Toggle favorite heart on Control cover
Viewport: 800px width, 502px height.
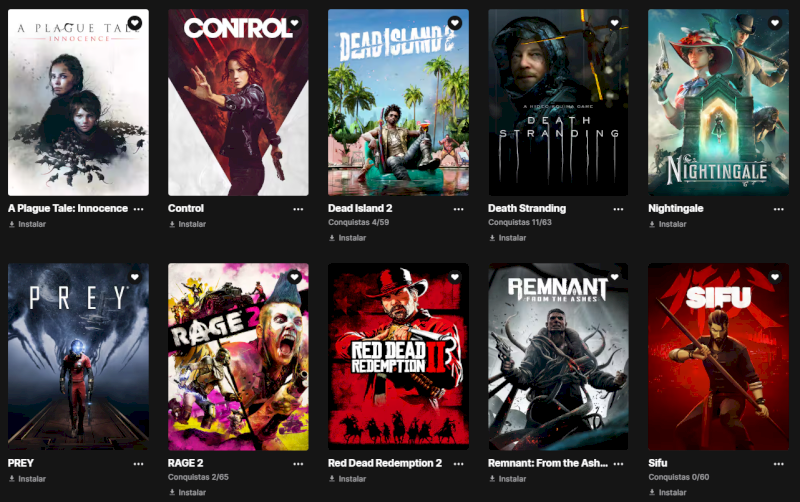click(x=294, y=23)
